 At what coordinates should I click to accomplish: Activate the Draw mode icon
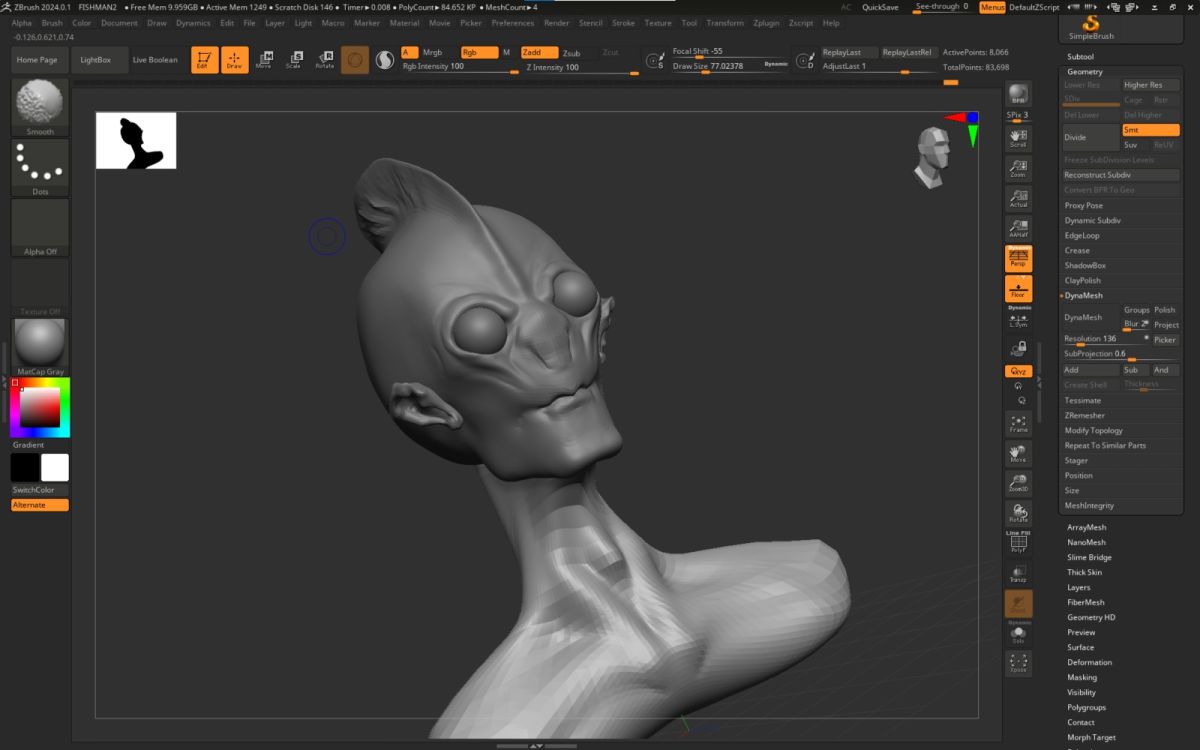234,60
